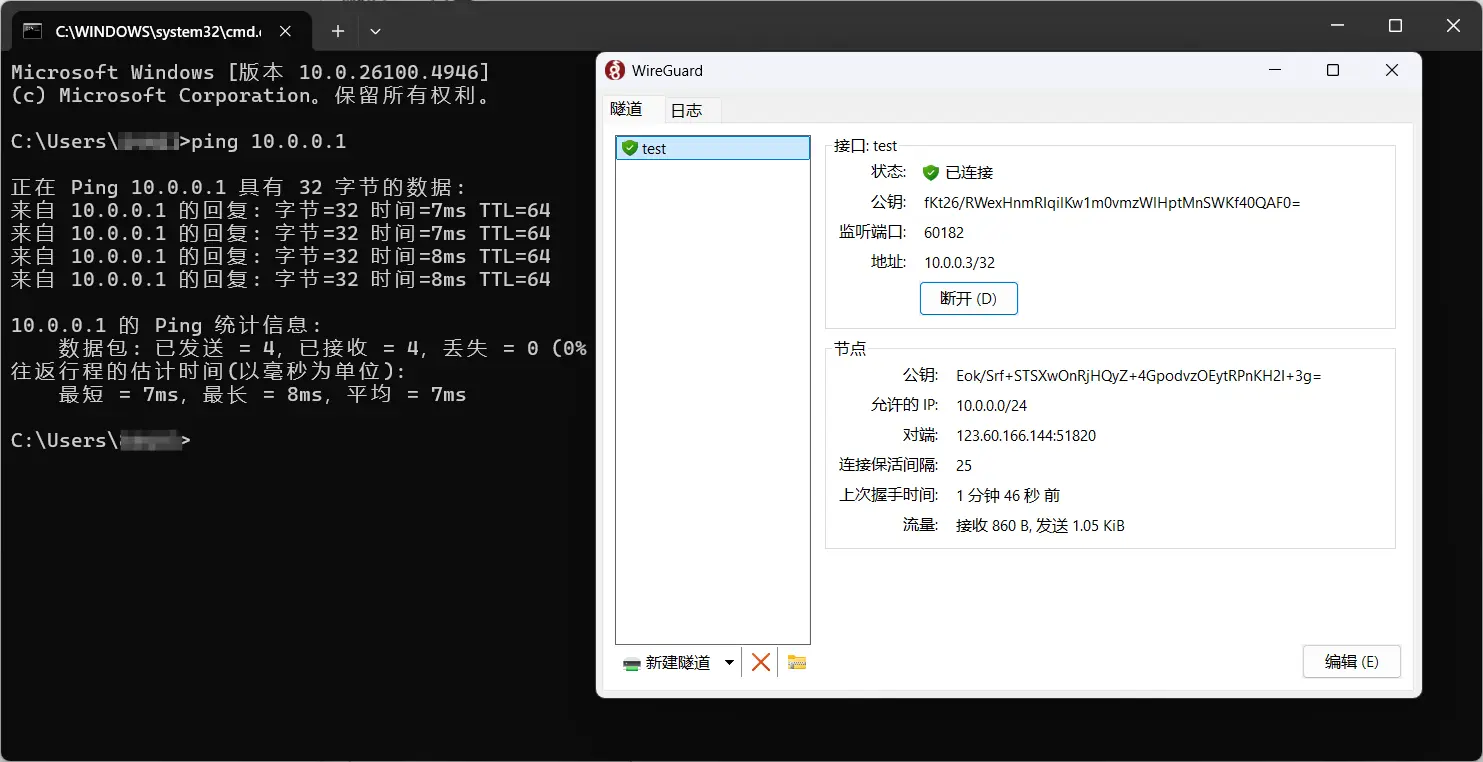1483x762 pixels.
Task: Click the WireGuard logo icon in title bar
Action: (x=615, y=70)
